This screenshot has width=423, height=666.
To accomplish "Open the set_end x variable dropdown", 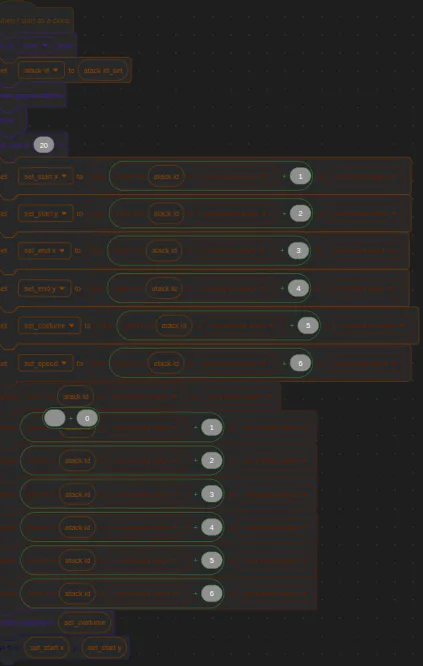I will point(45,251).
